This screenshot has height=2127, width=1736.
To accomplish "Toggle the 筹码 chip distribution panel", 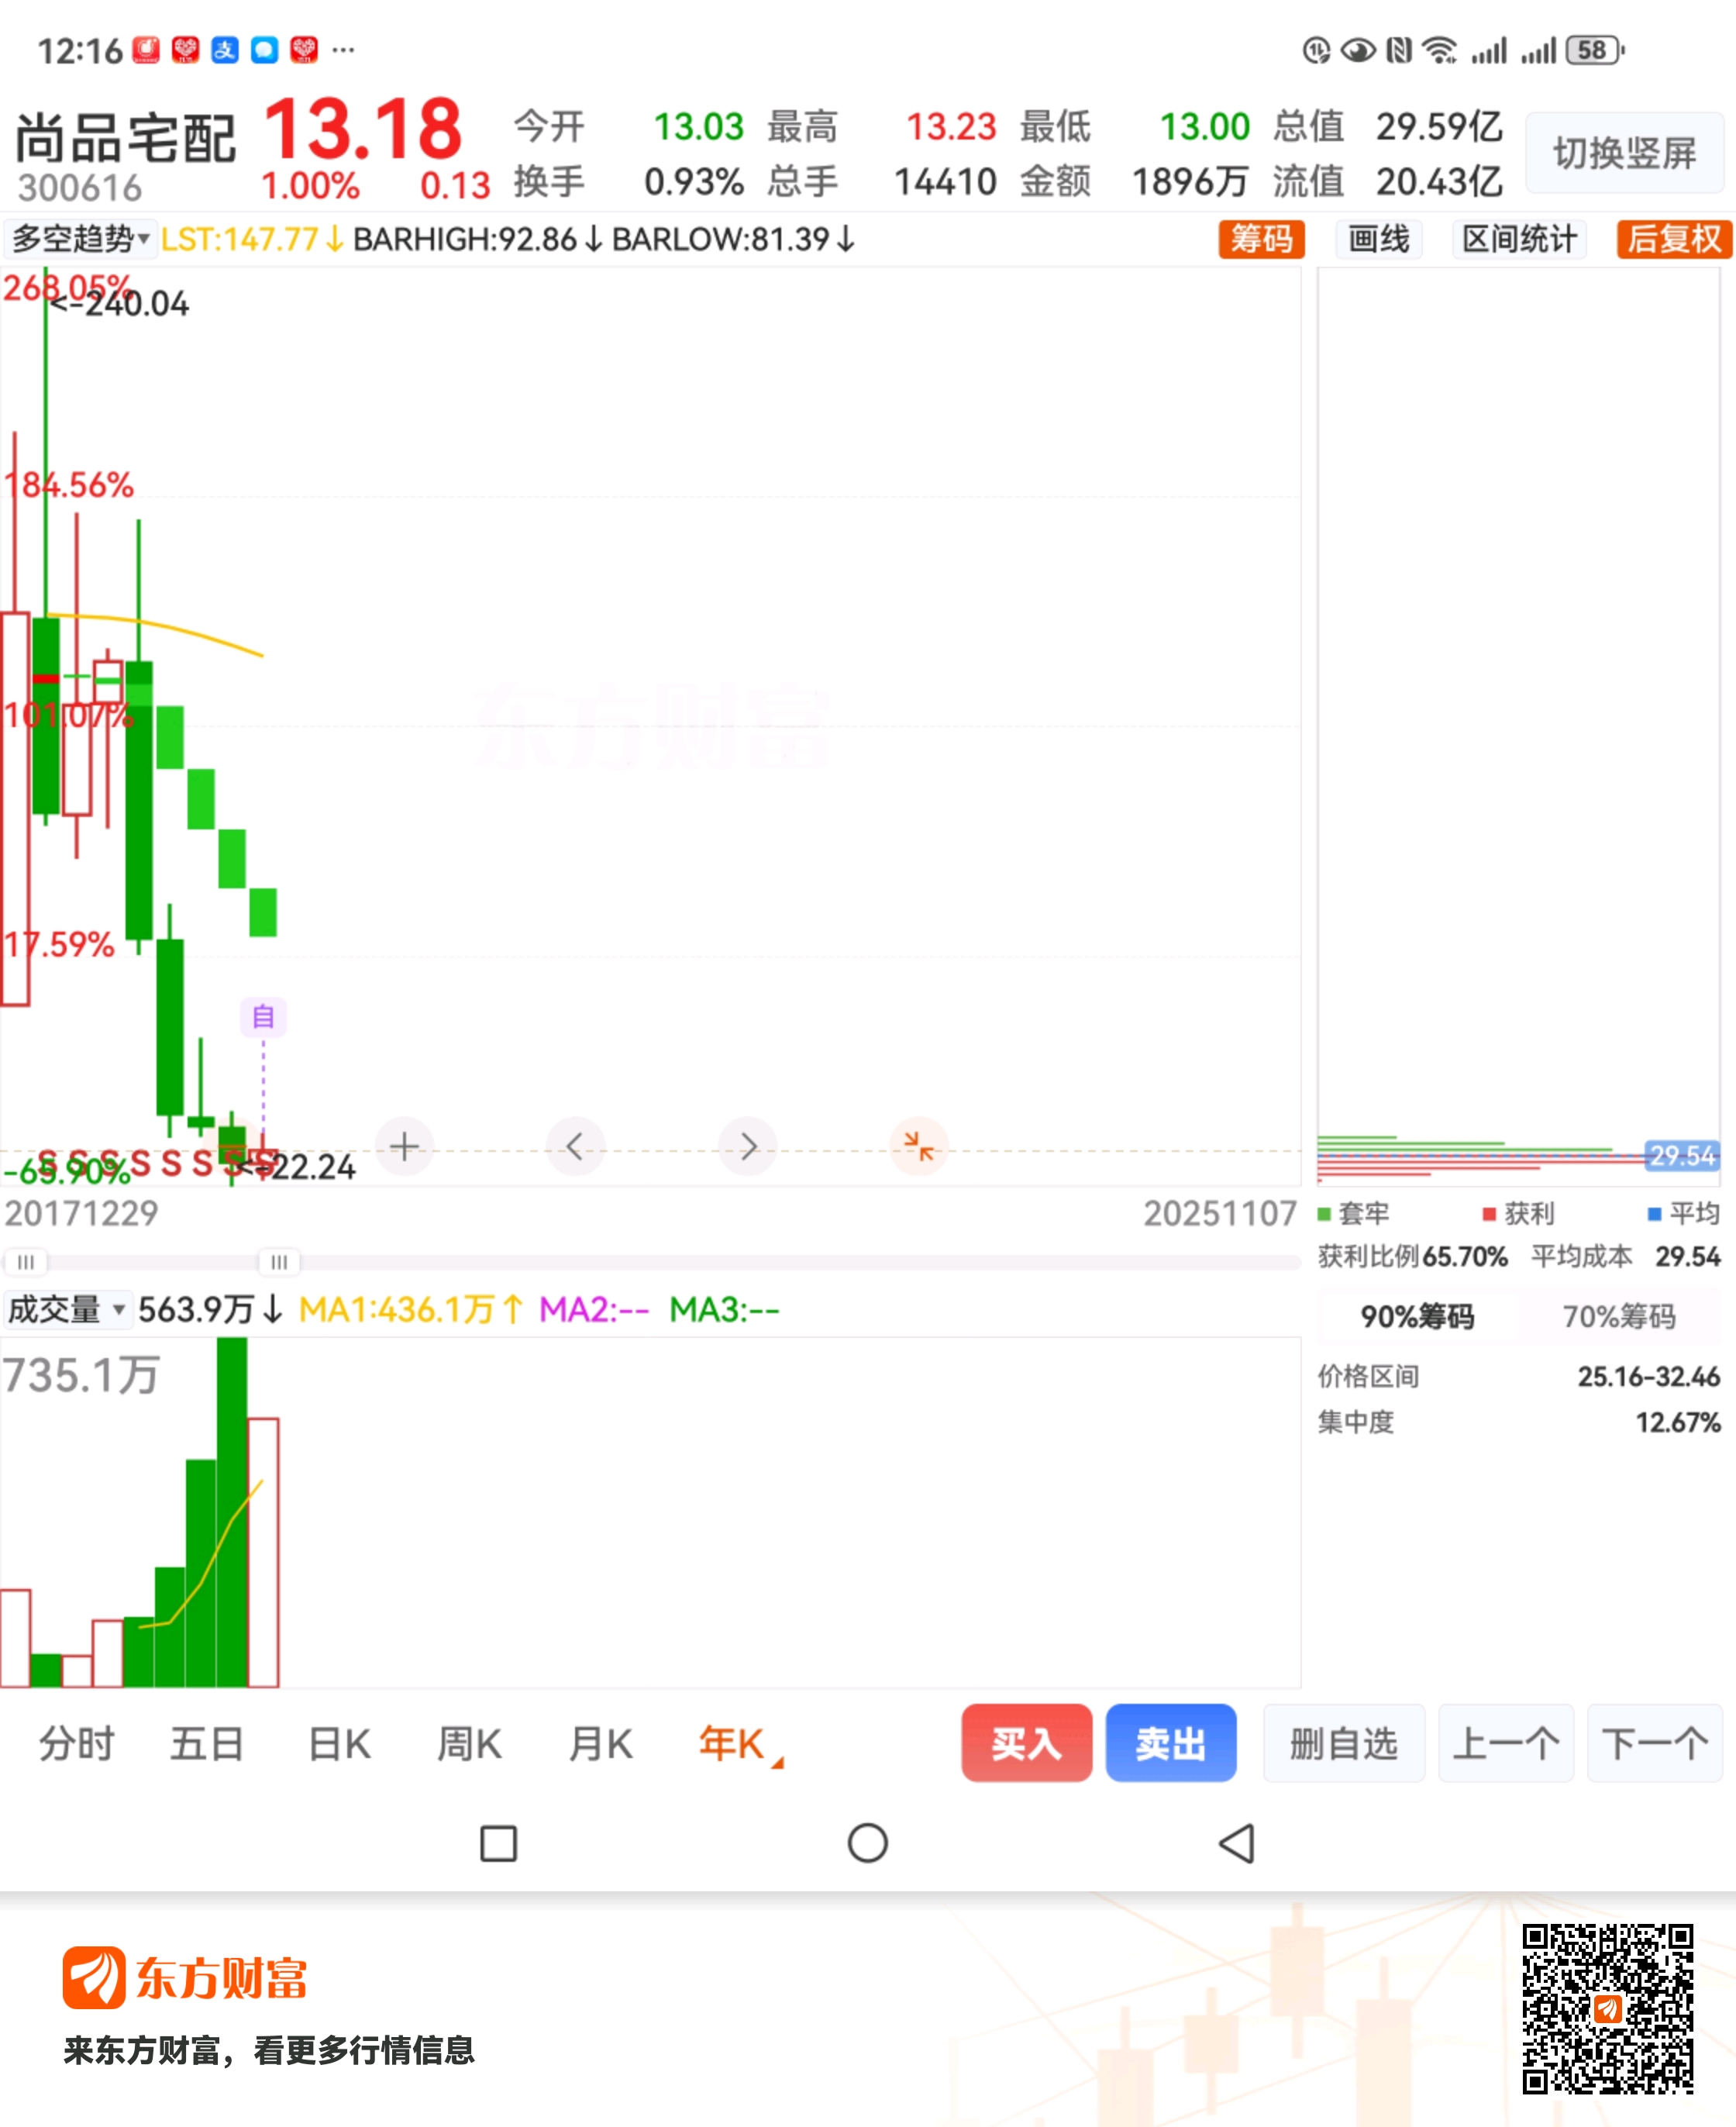I will pyautogui.click(x=1260, y=240).
